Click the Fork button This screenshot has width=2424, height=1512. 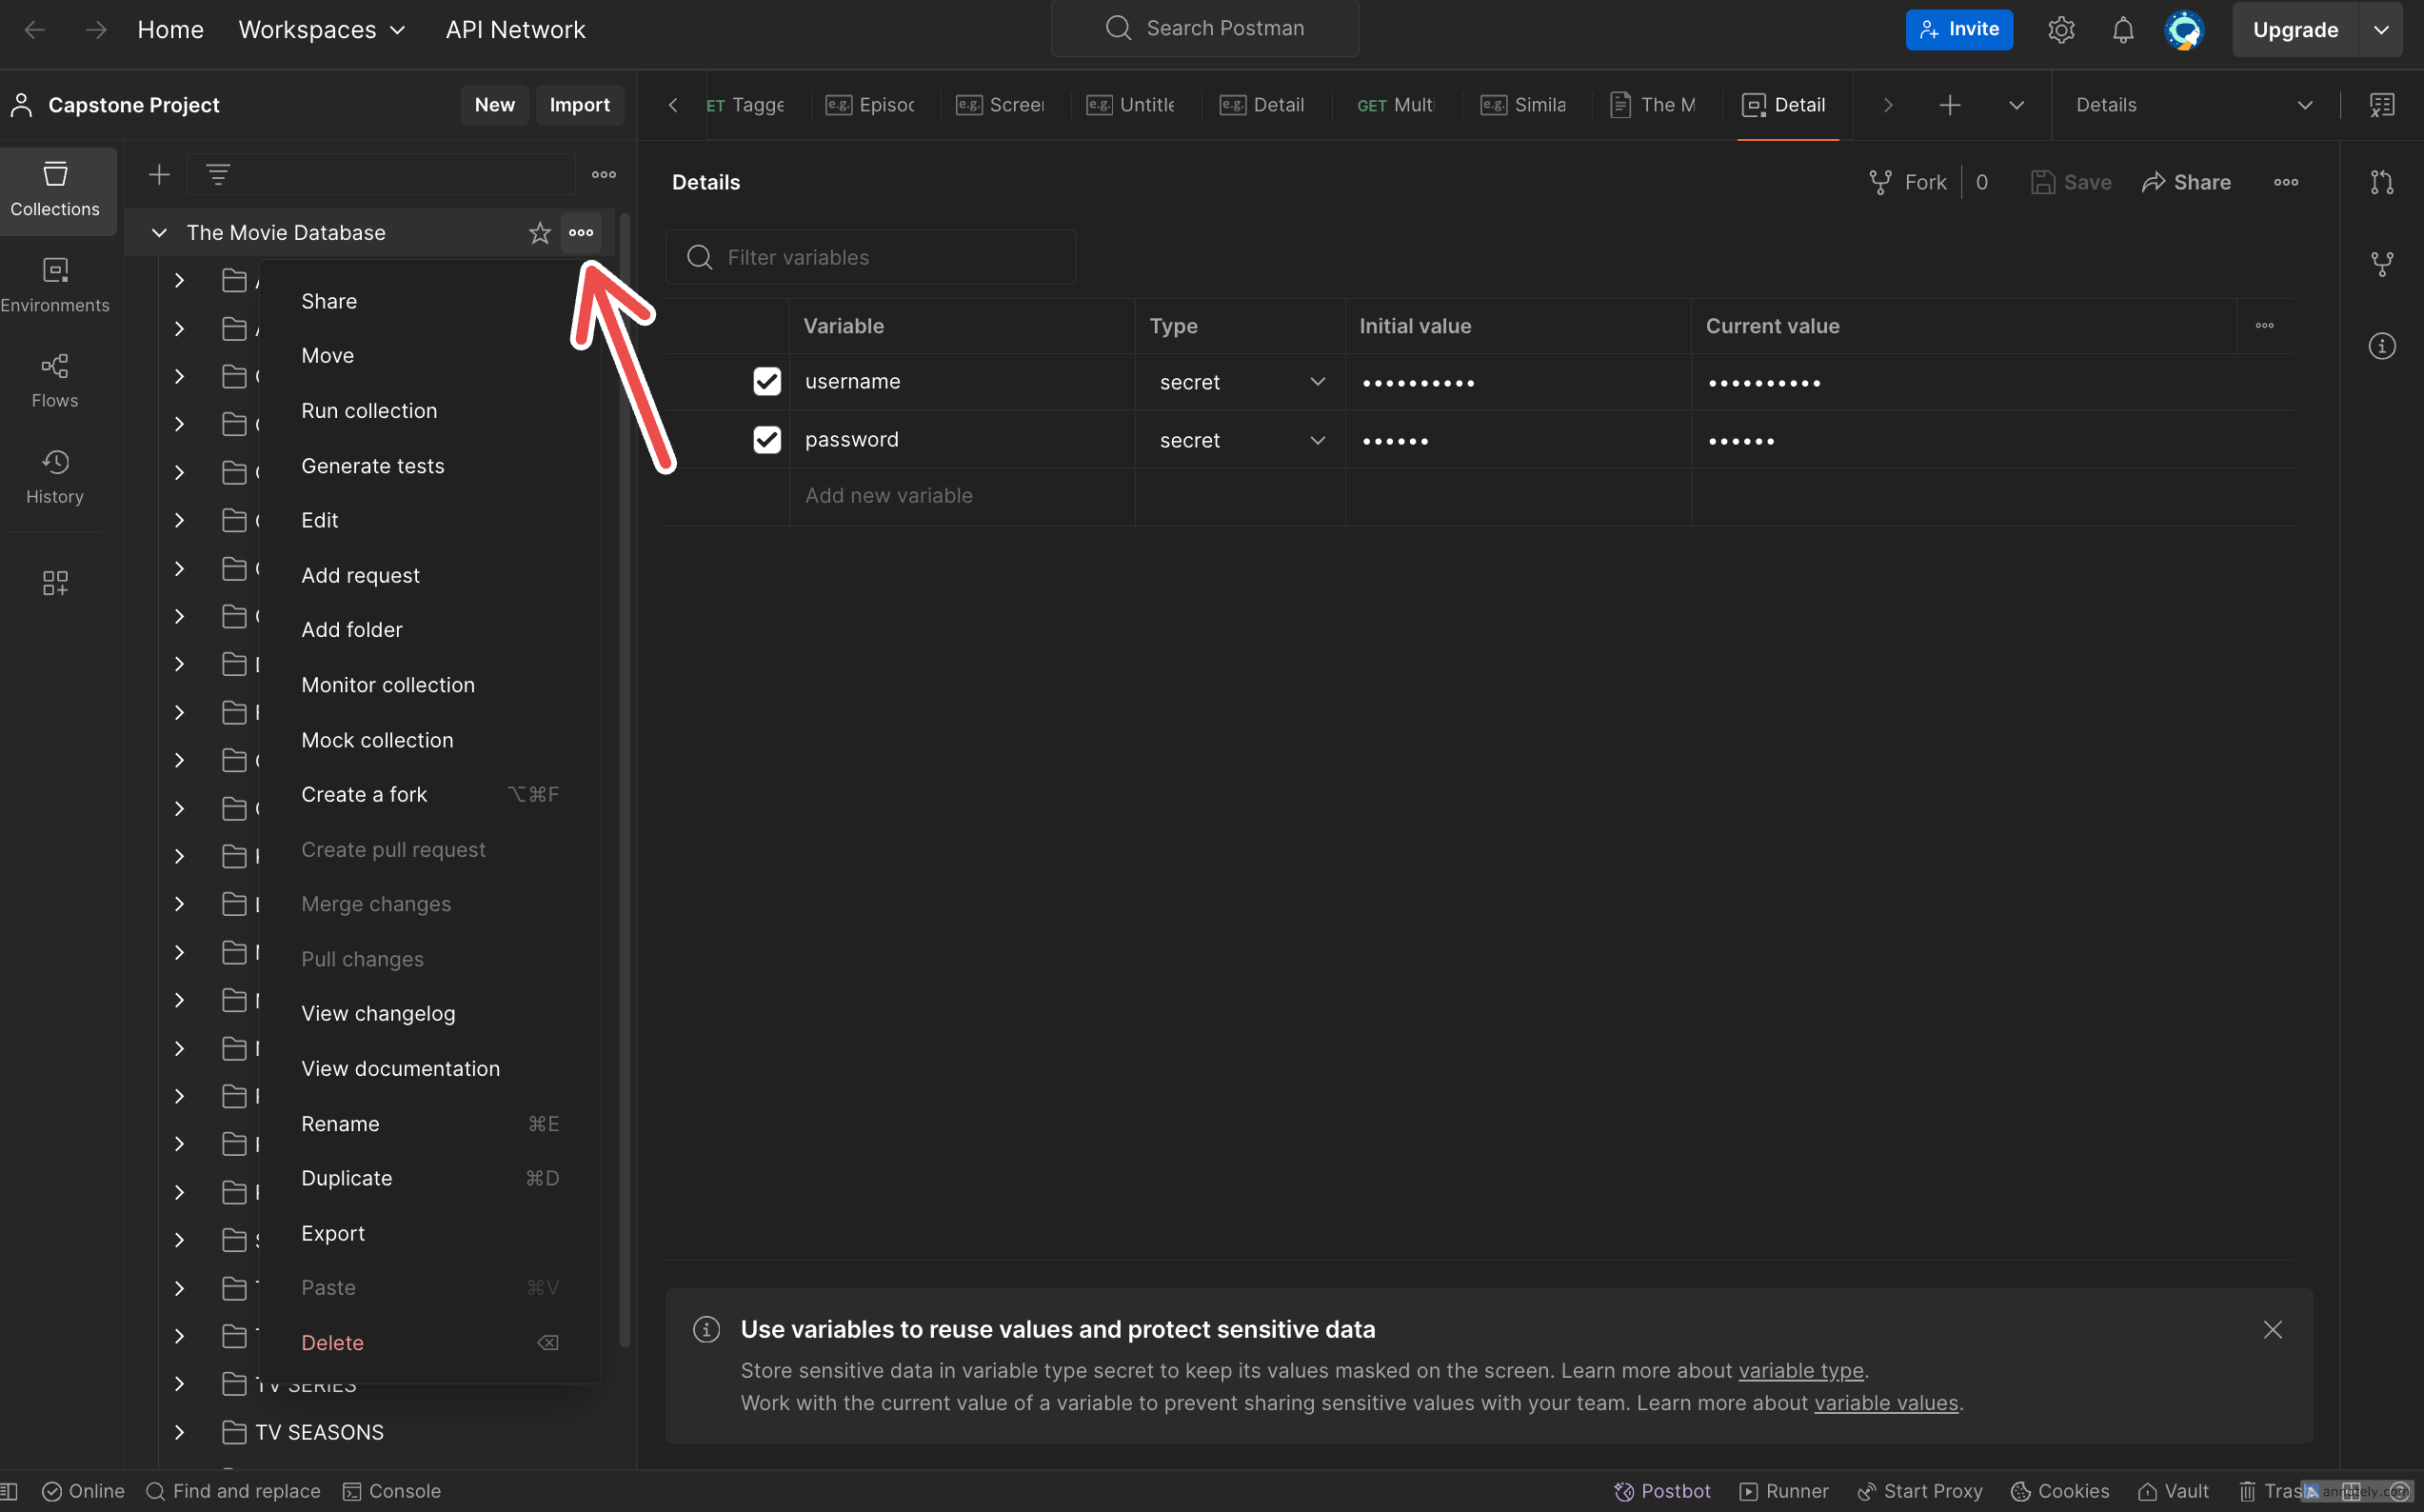click(1907, 182)
